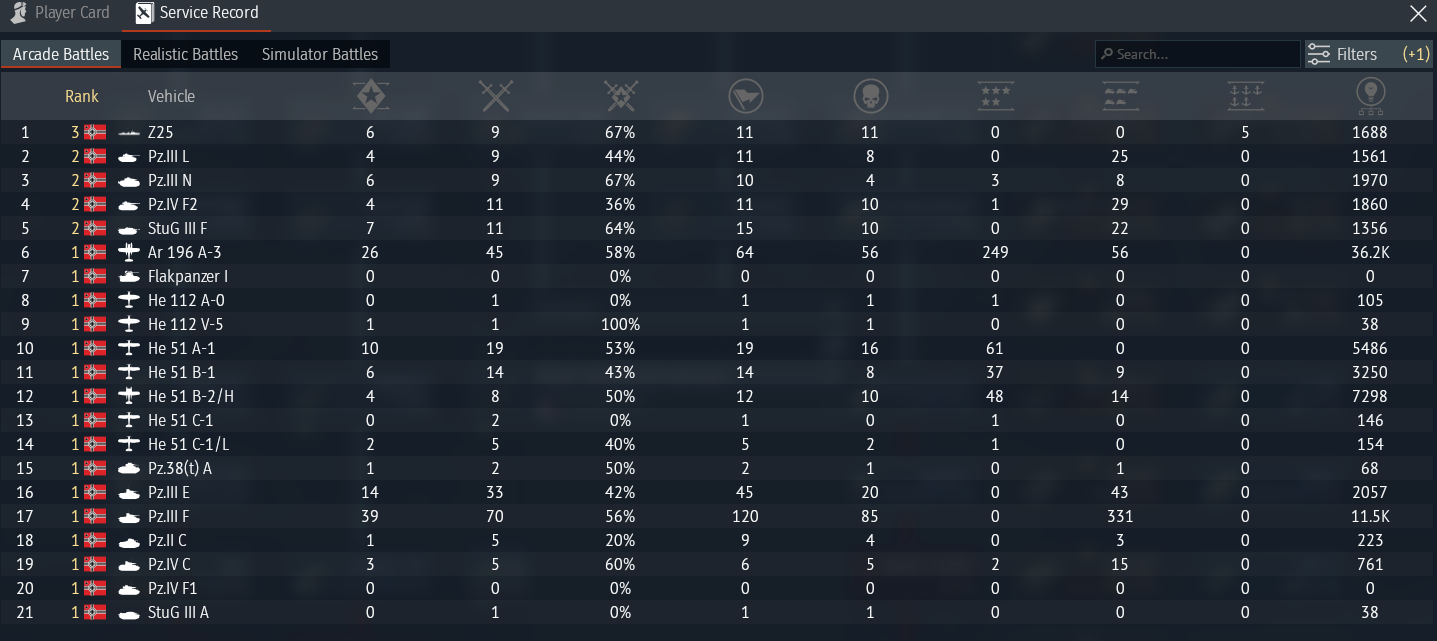The image size is (1437, 641).
Task: Sort by battles won star icon
Action: (371, 96)
